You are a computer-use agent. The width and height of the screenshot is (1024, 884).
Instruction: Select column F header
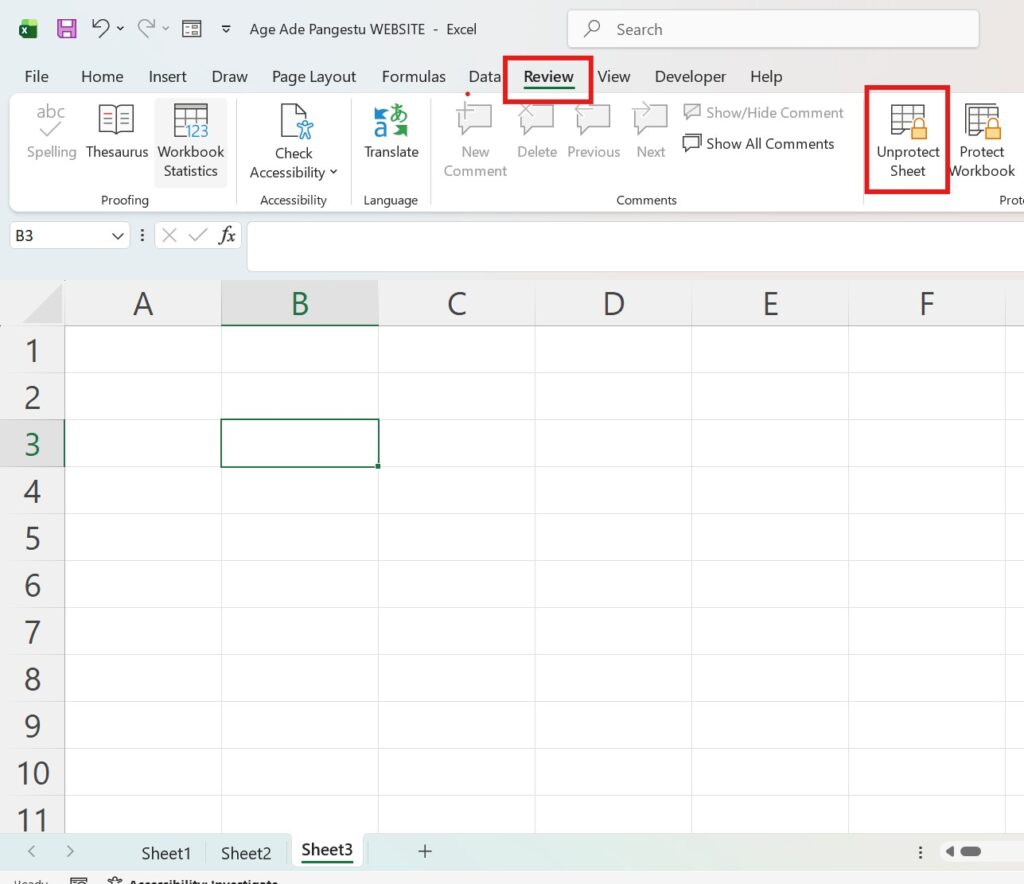click(927, 304)
